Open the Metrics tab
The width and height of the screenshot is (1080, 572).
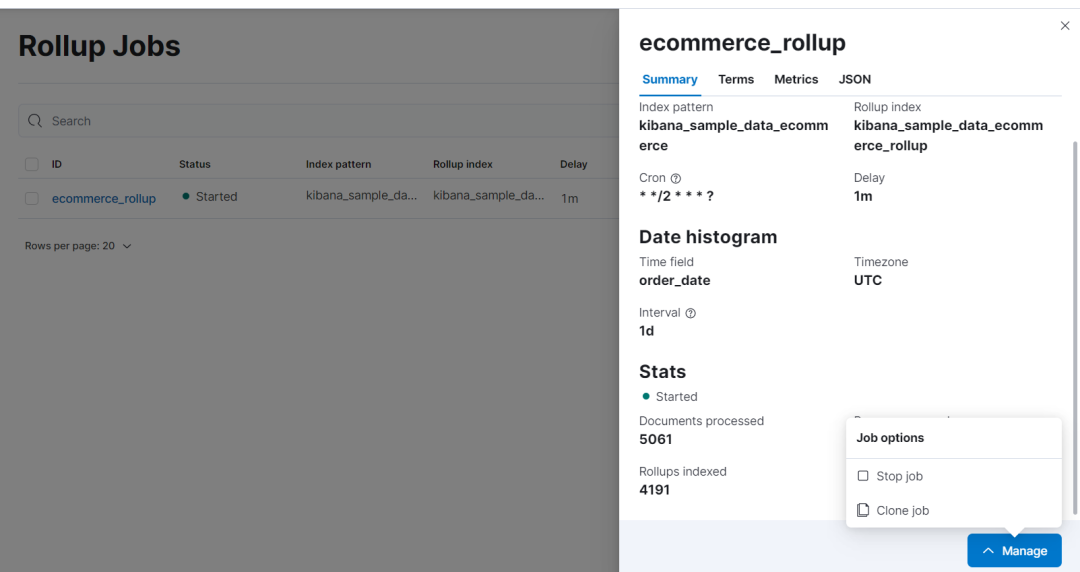[796, 79]
